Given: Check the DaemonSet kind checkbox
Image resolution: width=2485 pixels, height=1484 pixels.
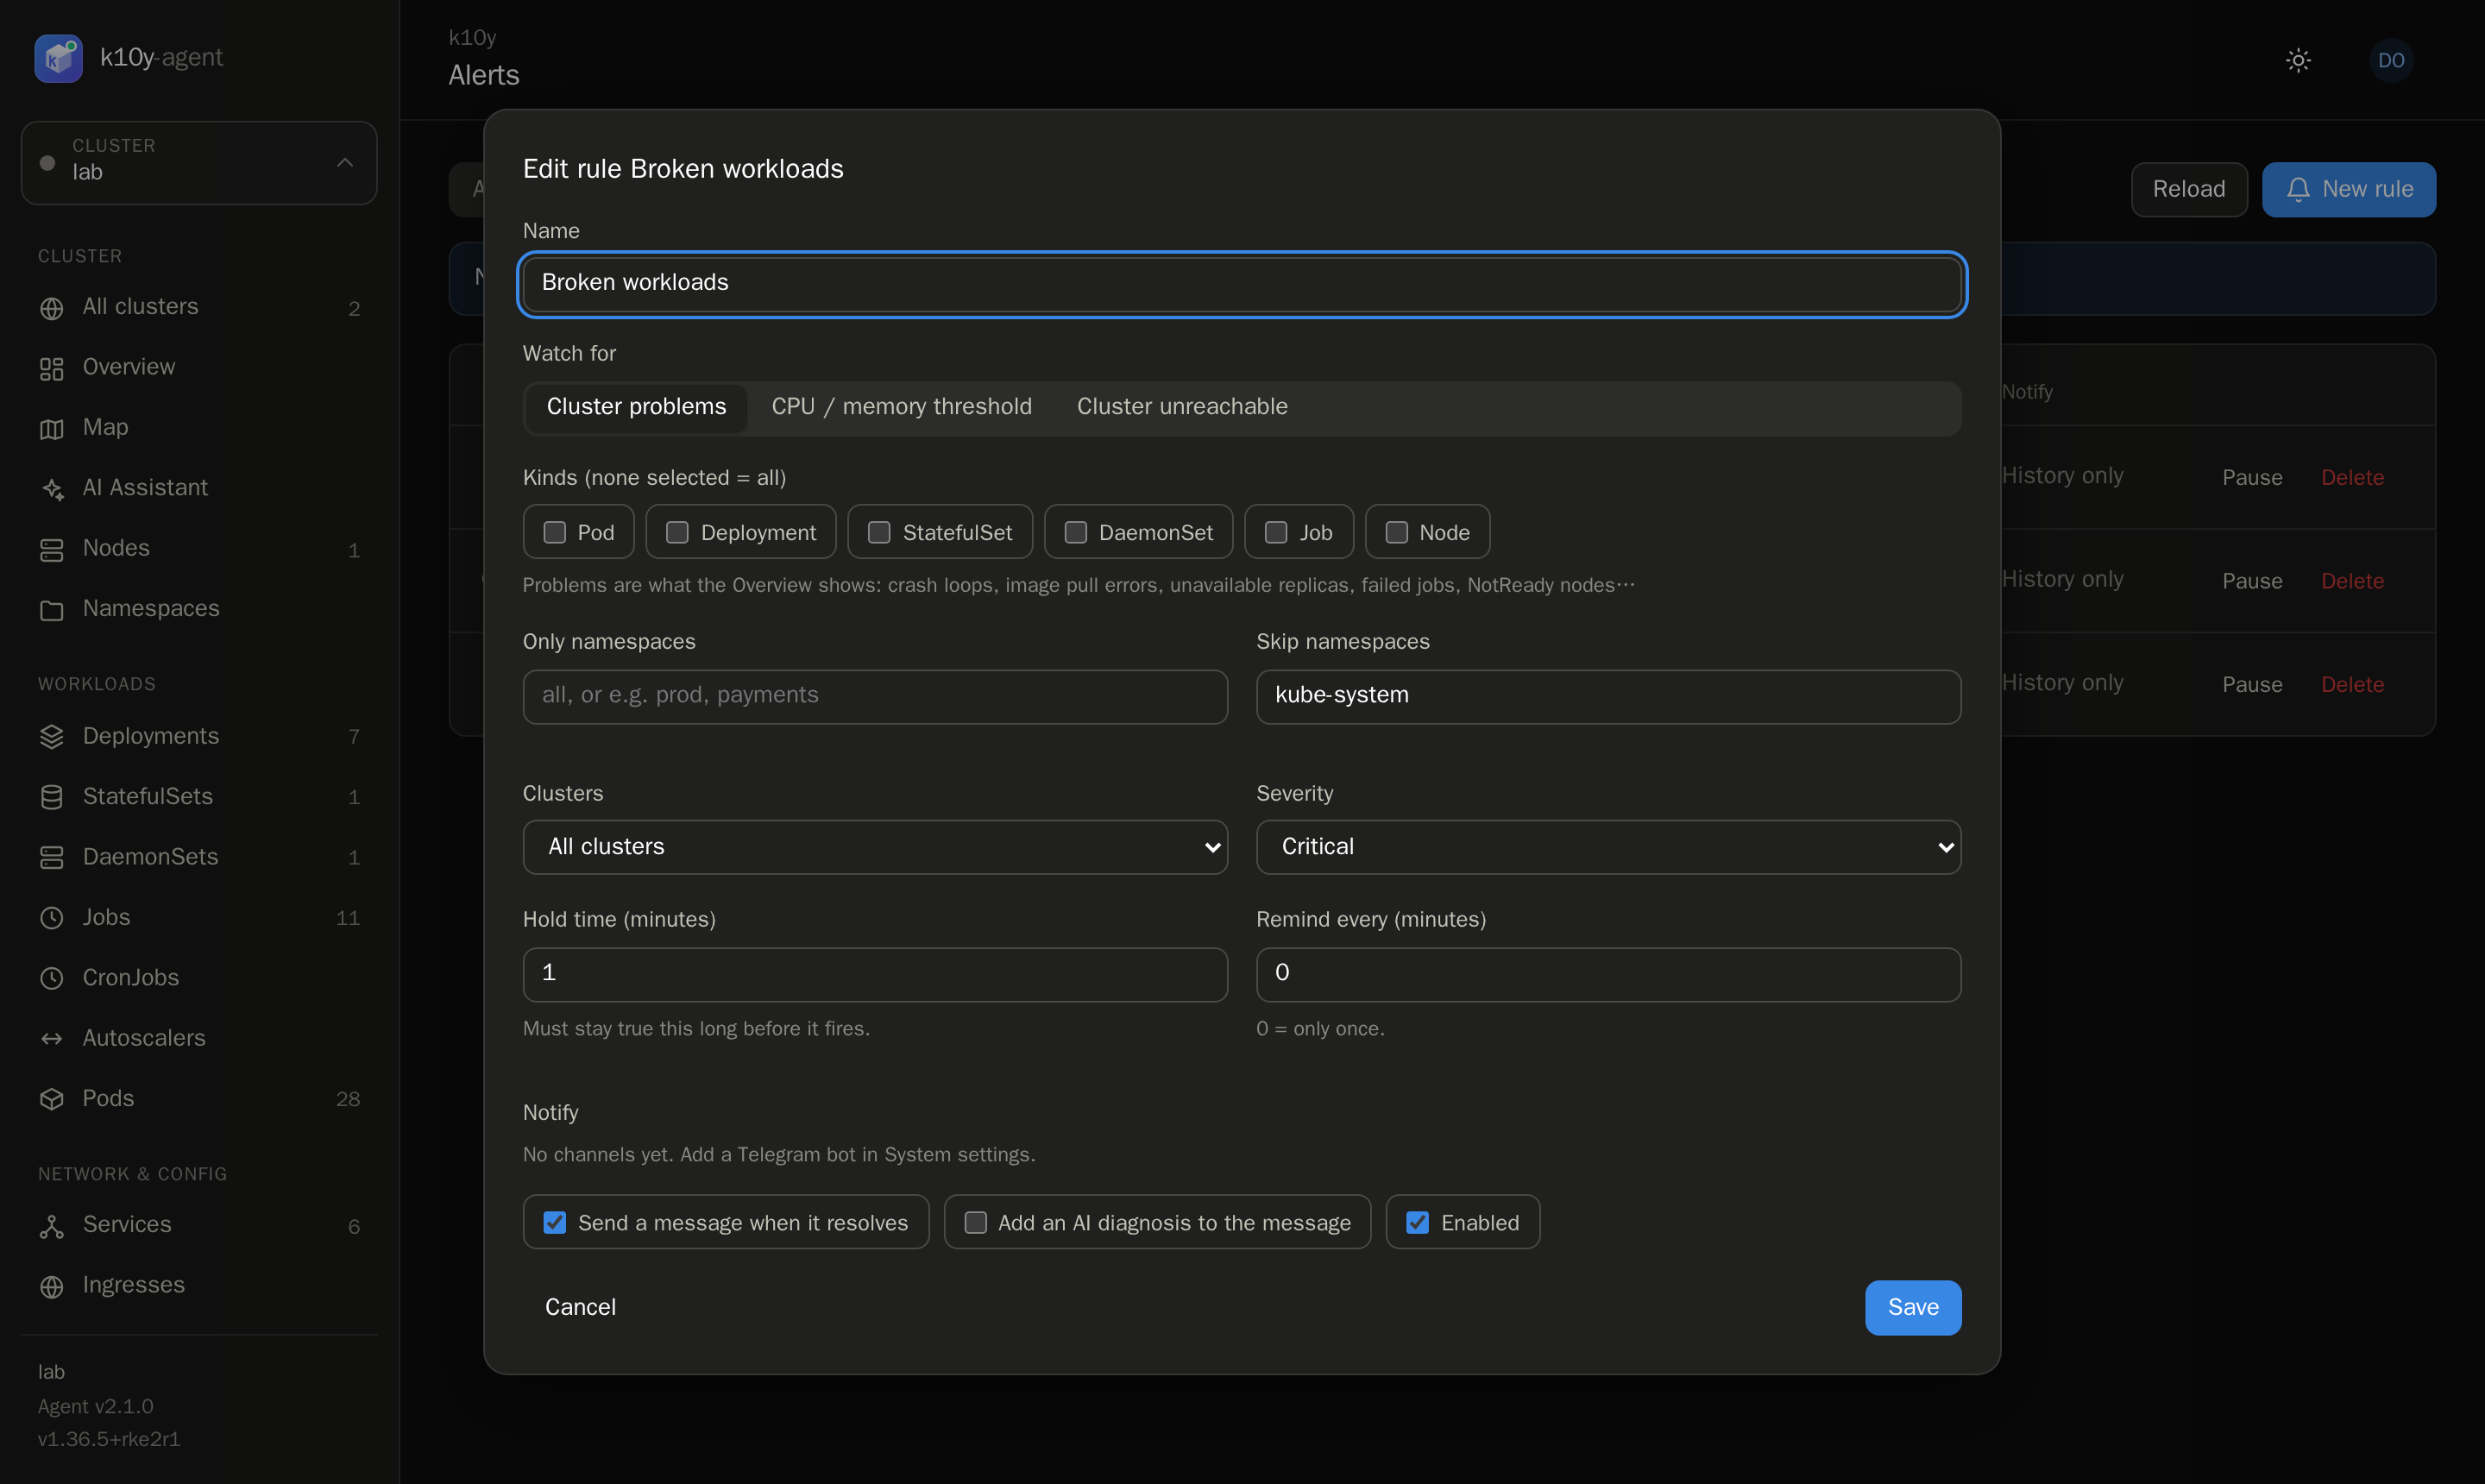Looking at the screenshot, I should pyautogui.click(x=1075, y=532).
